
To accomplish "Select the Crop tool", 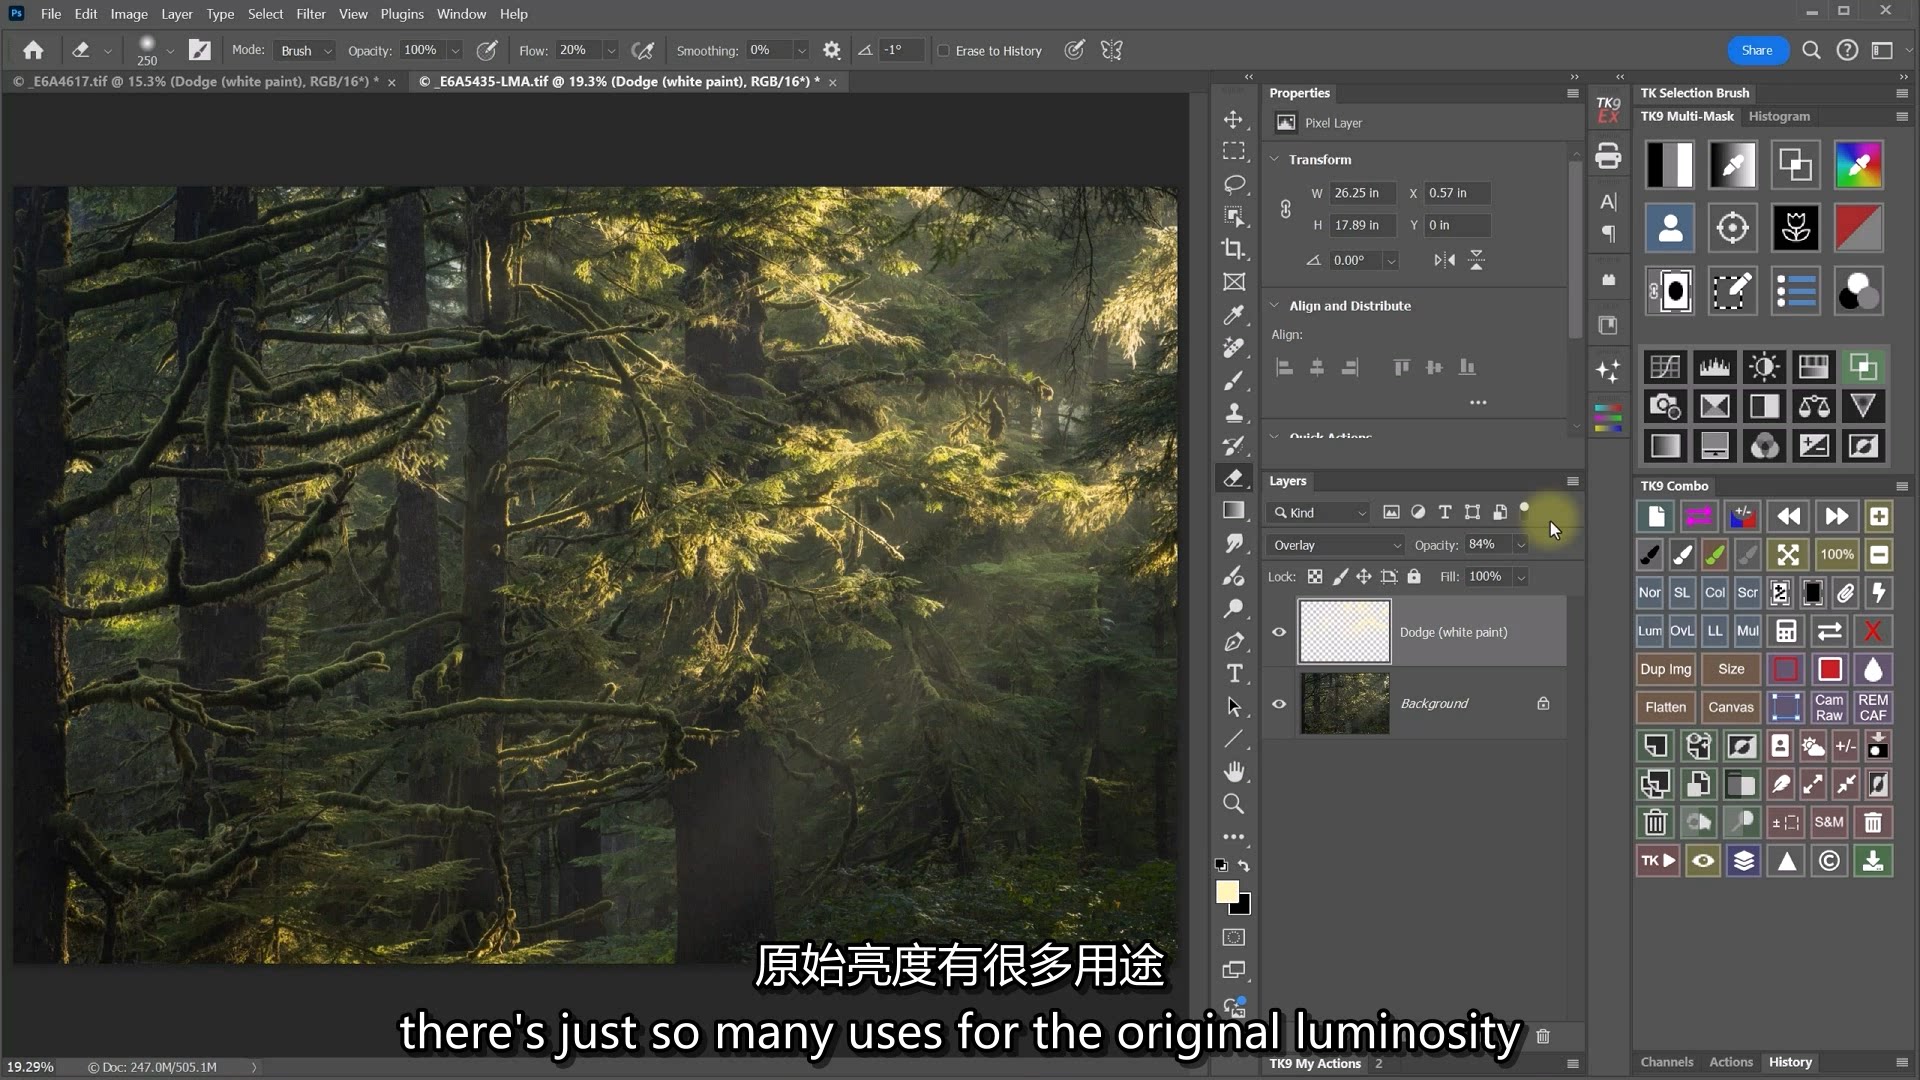I will click(1234, 249).
